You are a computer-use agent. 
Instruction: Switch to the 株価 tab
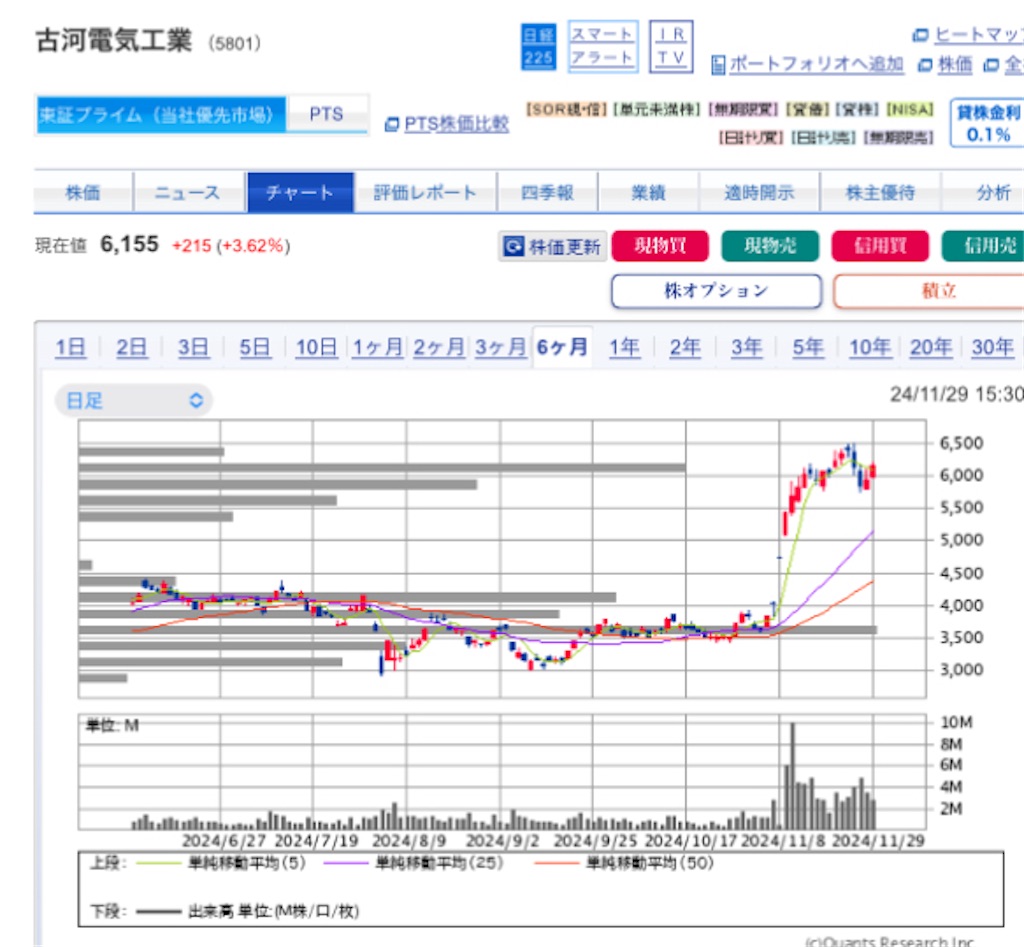(83, 193)
